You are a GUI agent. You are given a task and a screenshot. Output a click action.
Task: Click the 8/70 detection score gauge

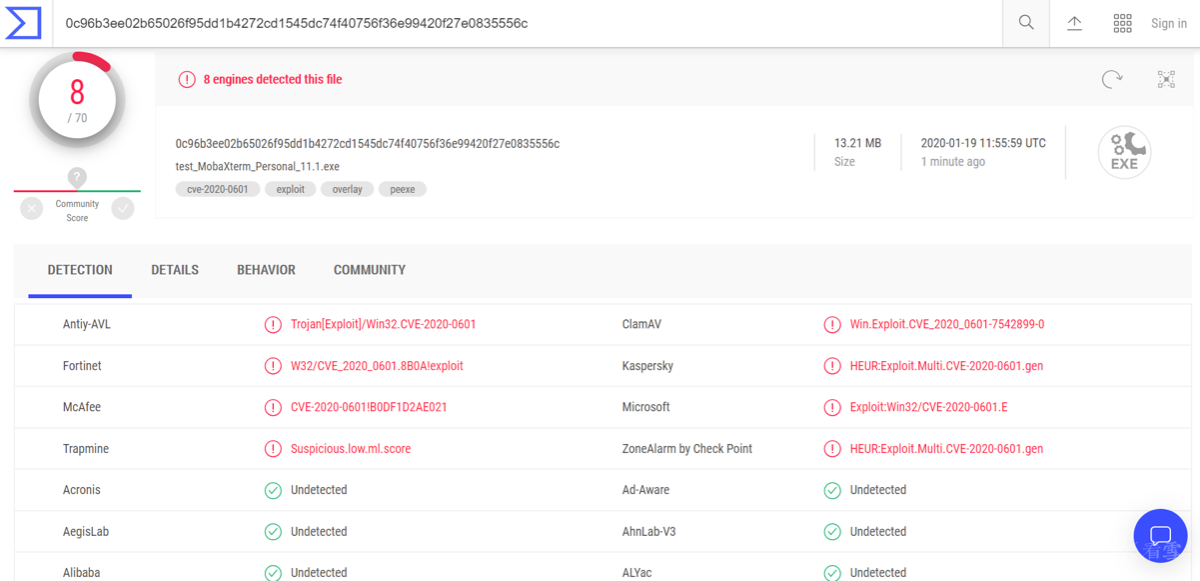click(x=77, y=100)
